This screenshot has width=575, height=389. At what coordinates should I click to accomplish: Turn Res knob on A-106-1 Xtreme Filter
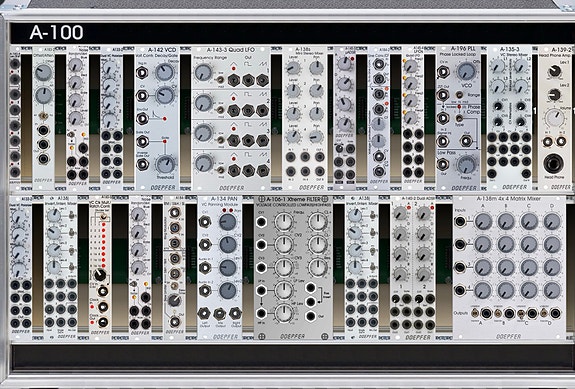(318, 268)
